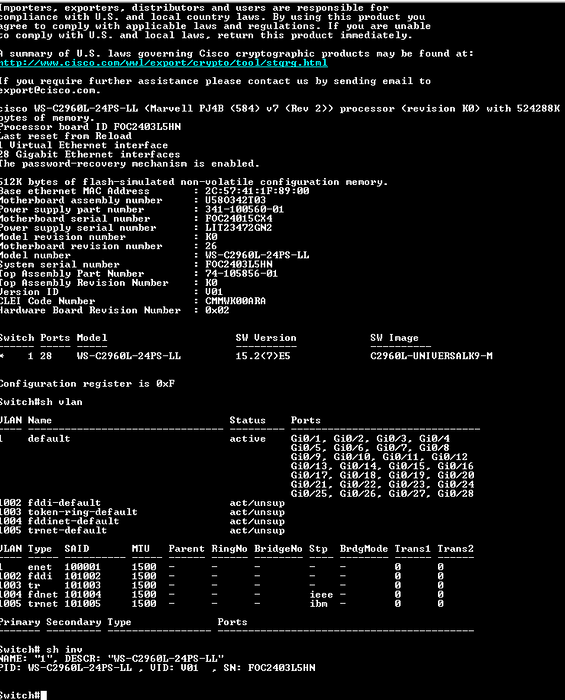Click the SAID column header

(x=77, y=549)
